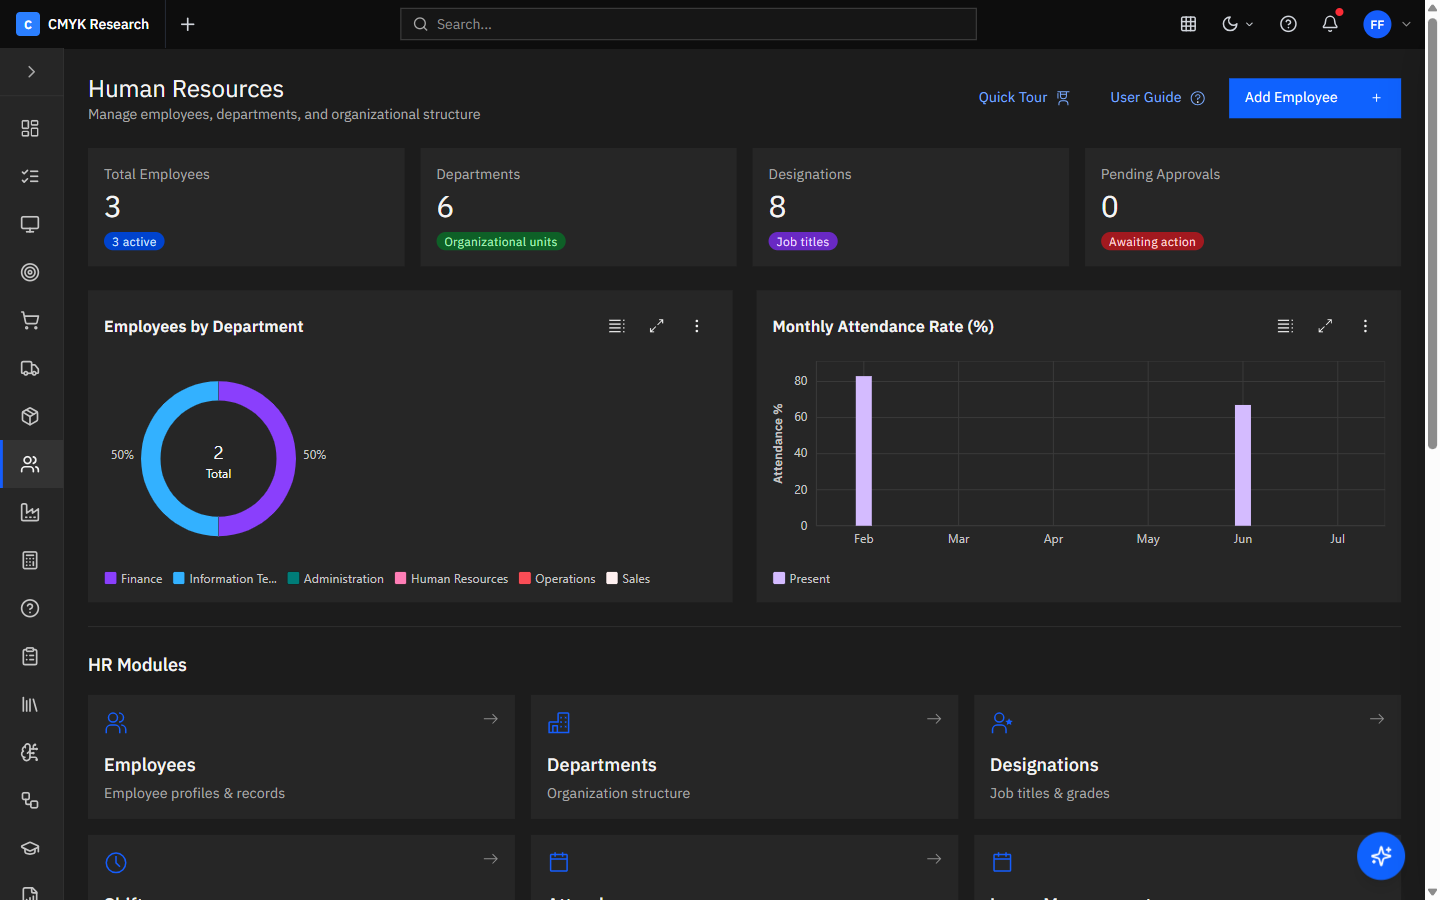Open the top bar help icon

coord(1288,24)
